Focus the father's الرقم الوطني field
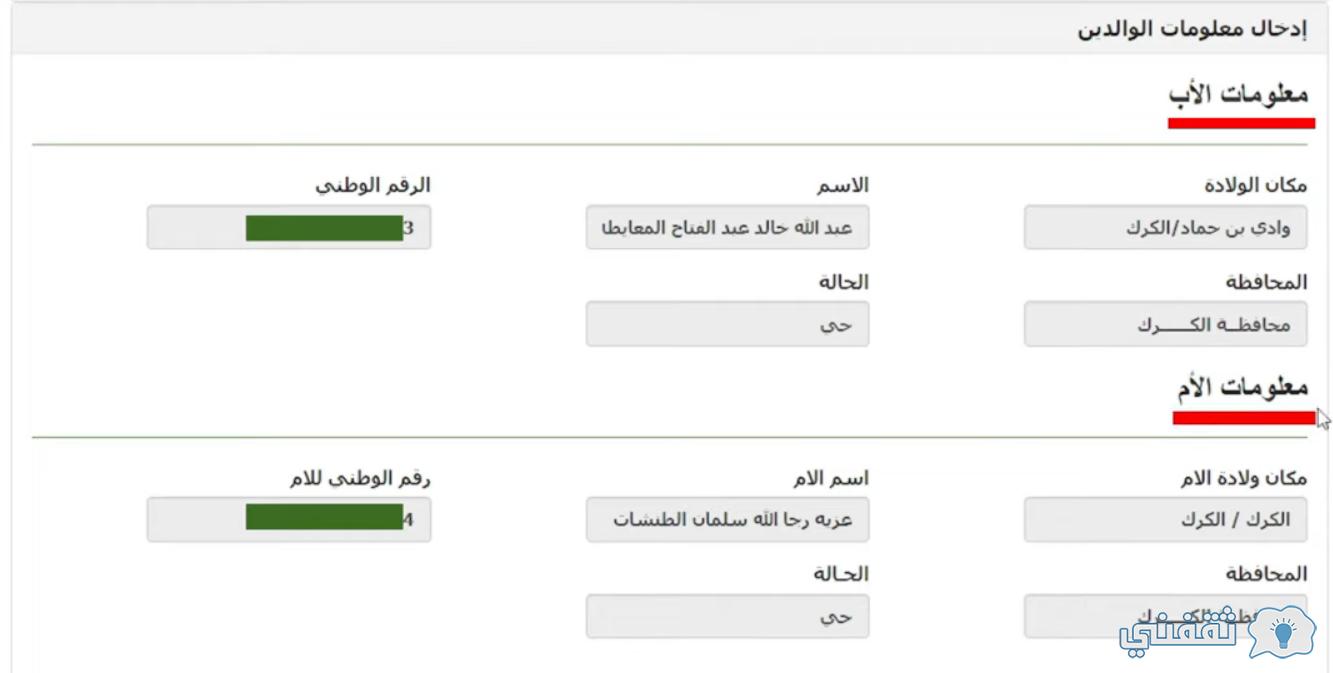This screenshot has height=673, width=1333. (289, 228)
